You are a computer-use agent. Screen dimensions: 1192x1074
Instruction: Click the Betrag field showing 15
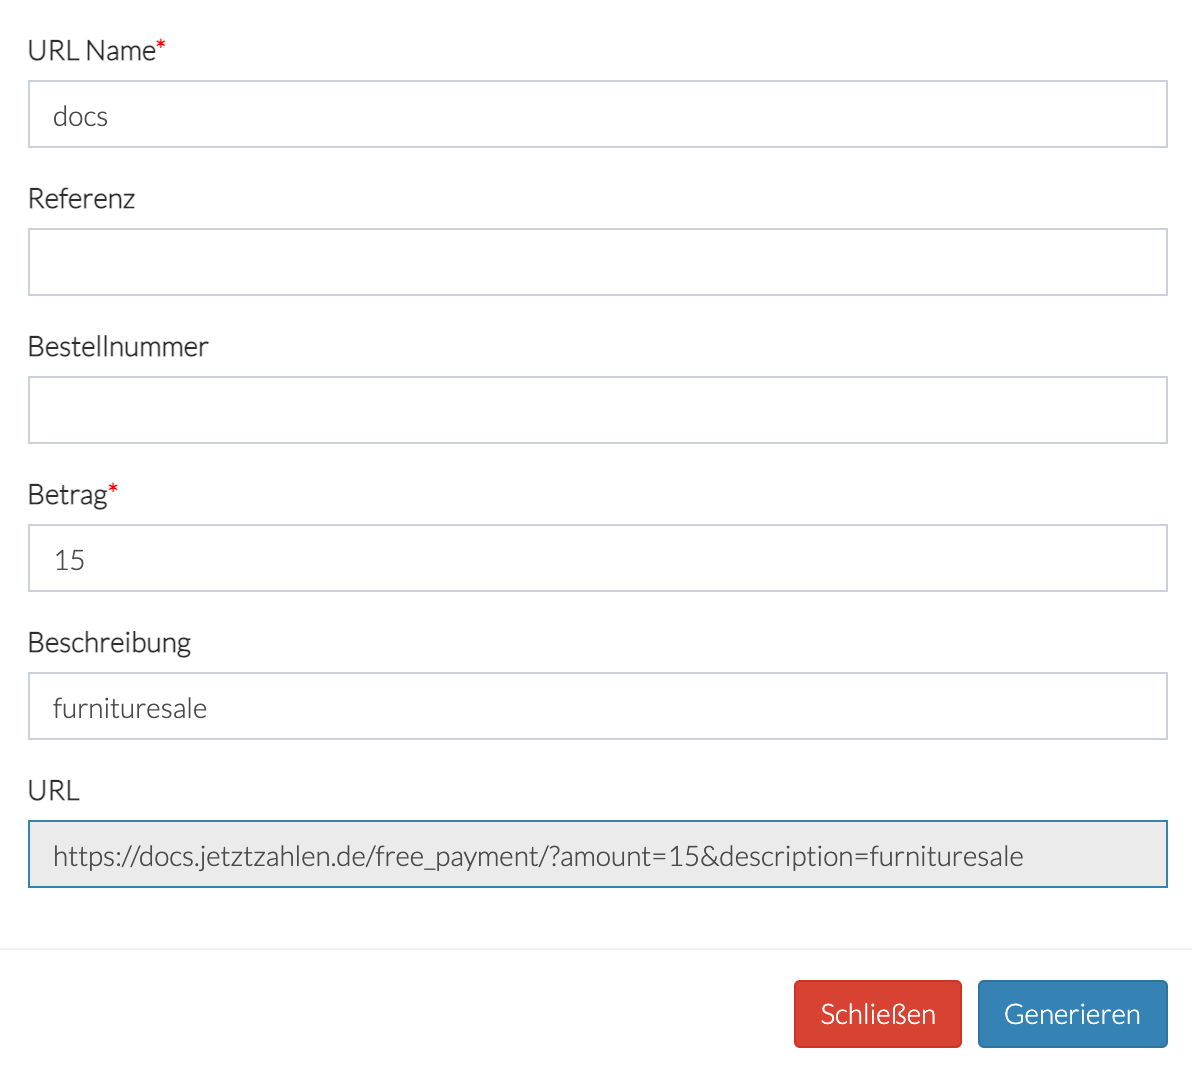click(598, 558)
